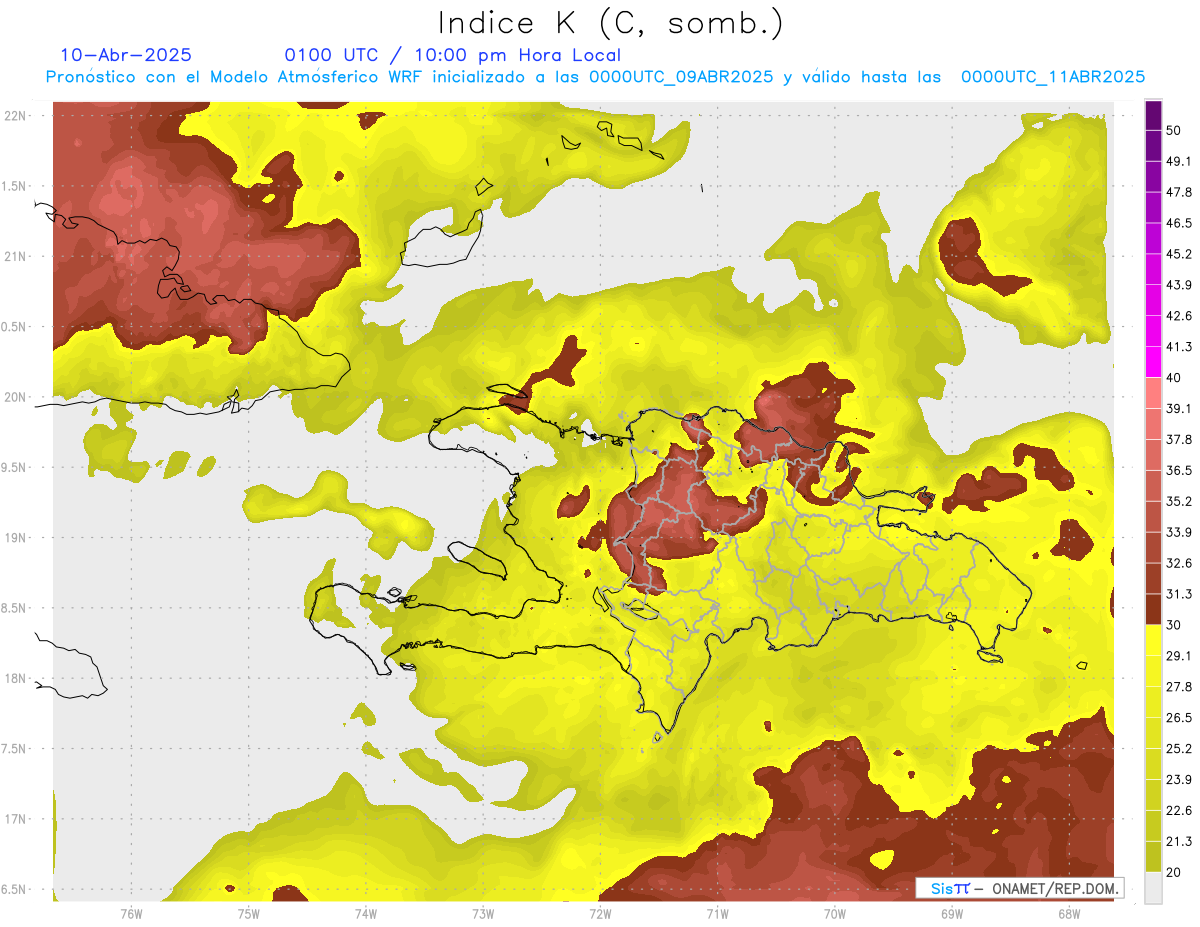Click the "0100 UTC / 10:00 pm Hora Local" time text
This screenshot has height=927, width=1200.
453,55
